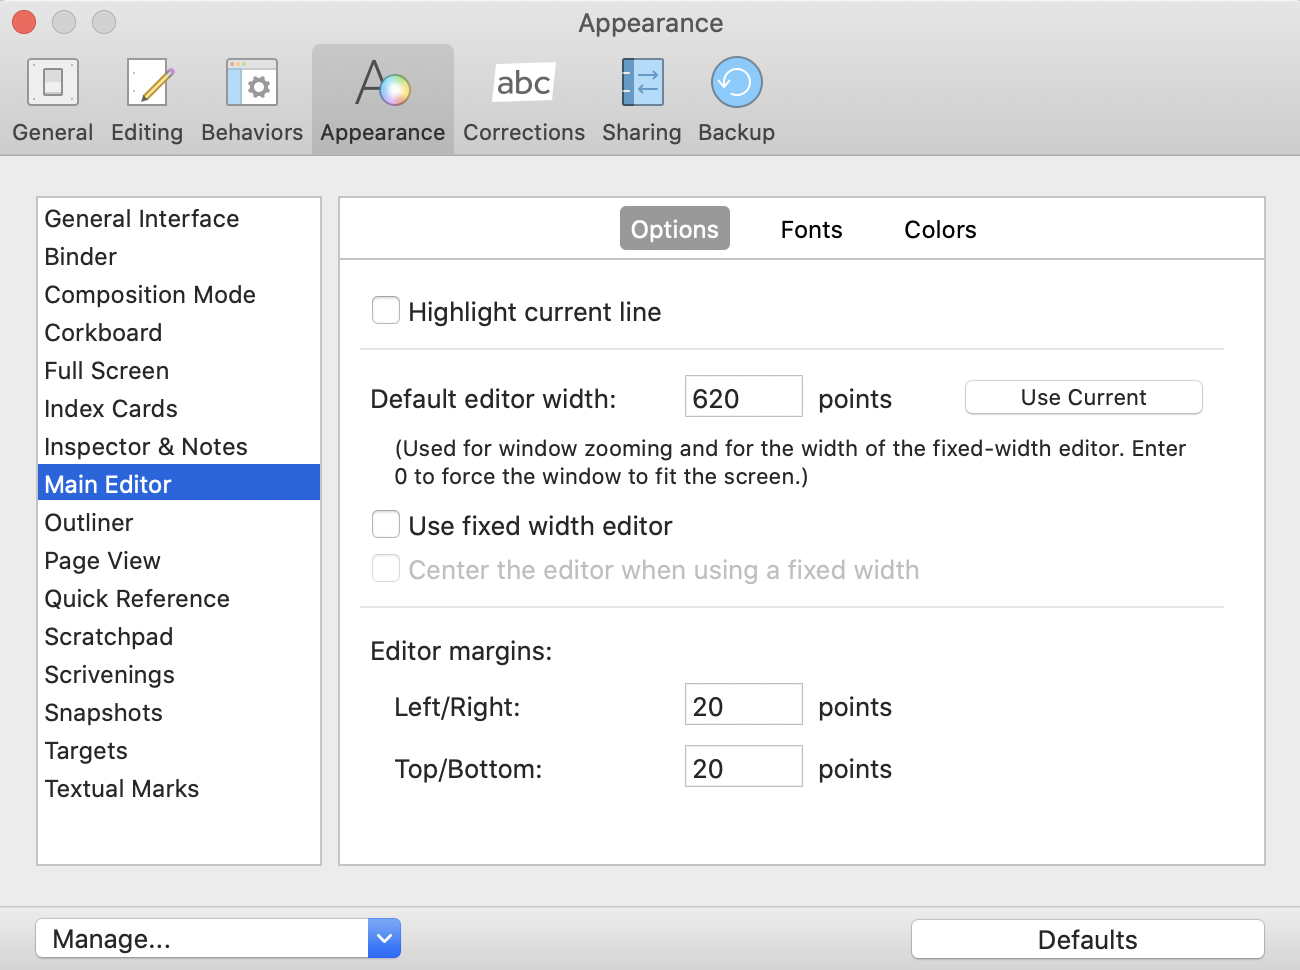Select Snapshots in the list

(x=179, y=713)
